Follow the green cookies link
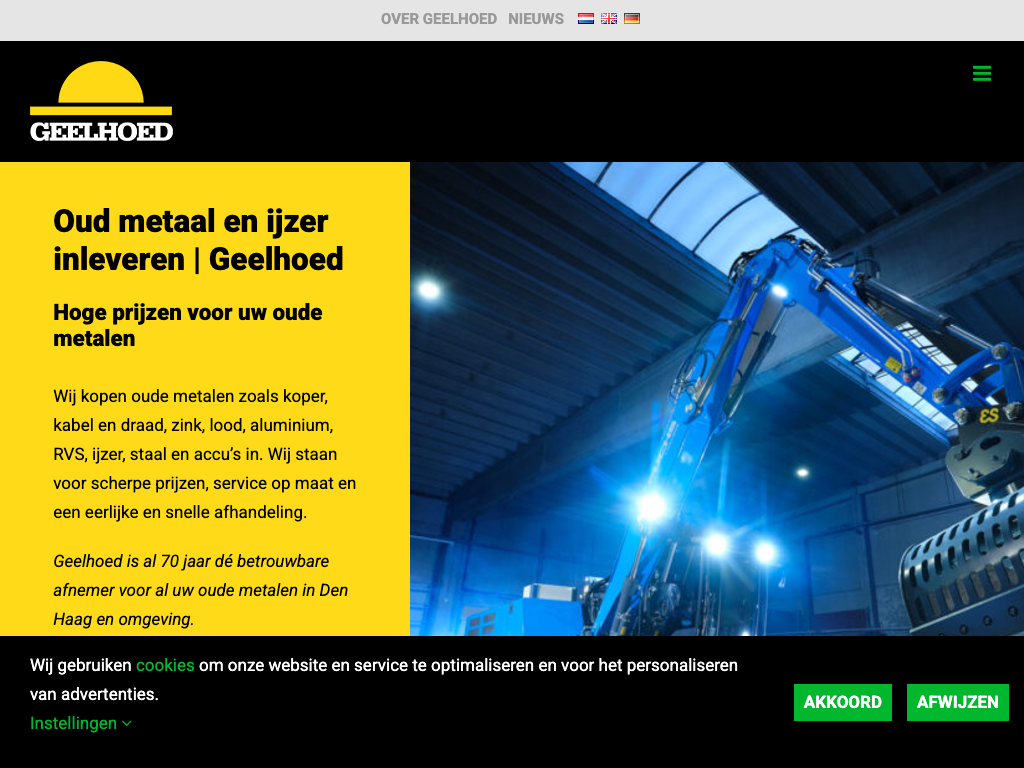The width and height of the screenshot is (1024, 768). tap(165, 665)
